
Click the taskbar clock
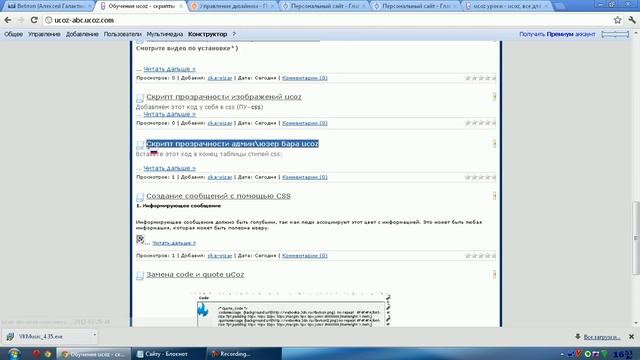623,354
